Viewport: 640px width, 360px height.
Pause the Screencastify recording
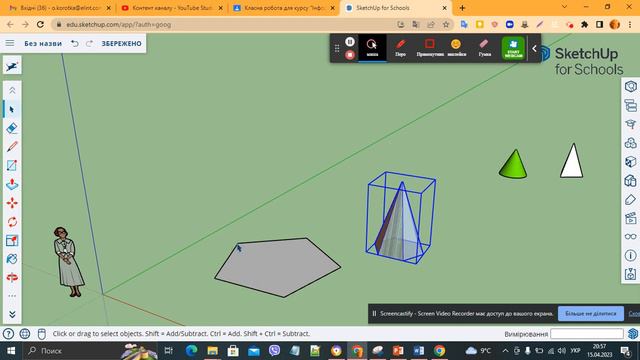(x=350, y=42)
